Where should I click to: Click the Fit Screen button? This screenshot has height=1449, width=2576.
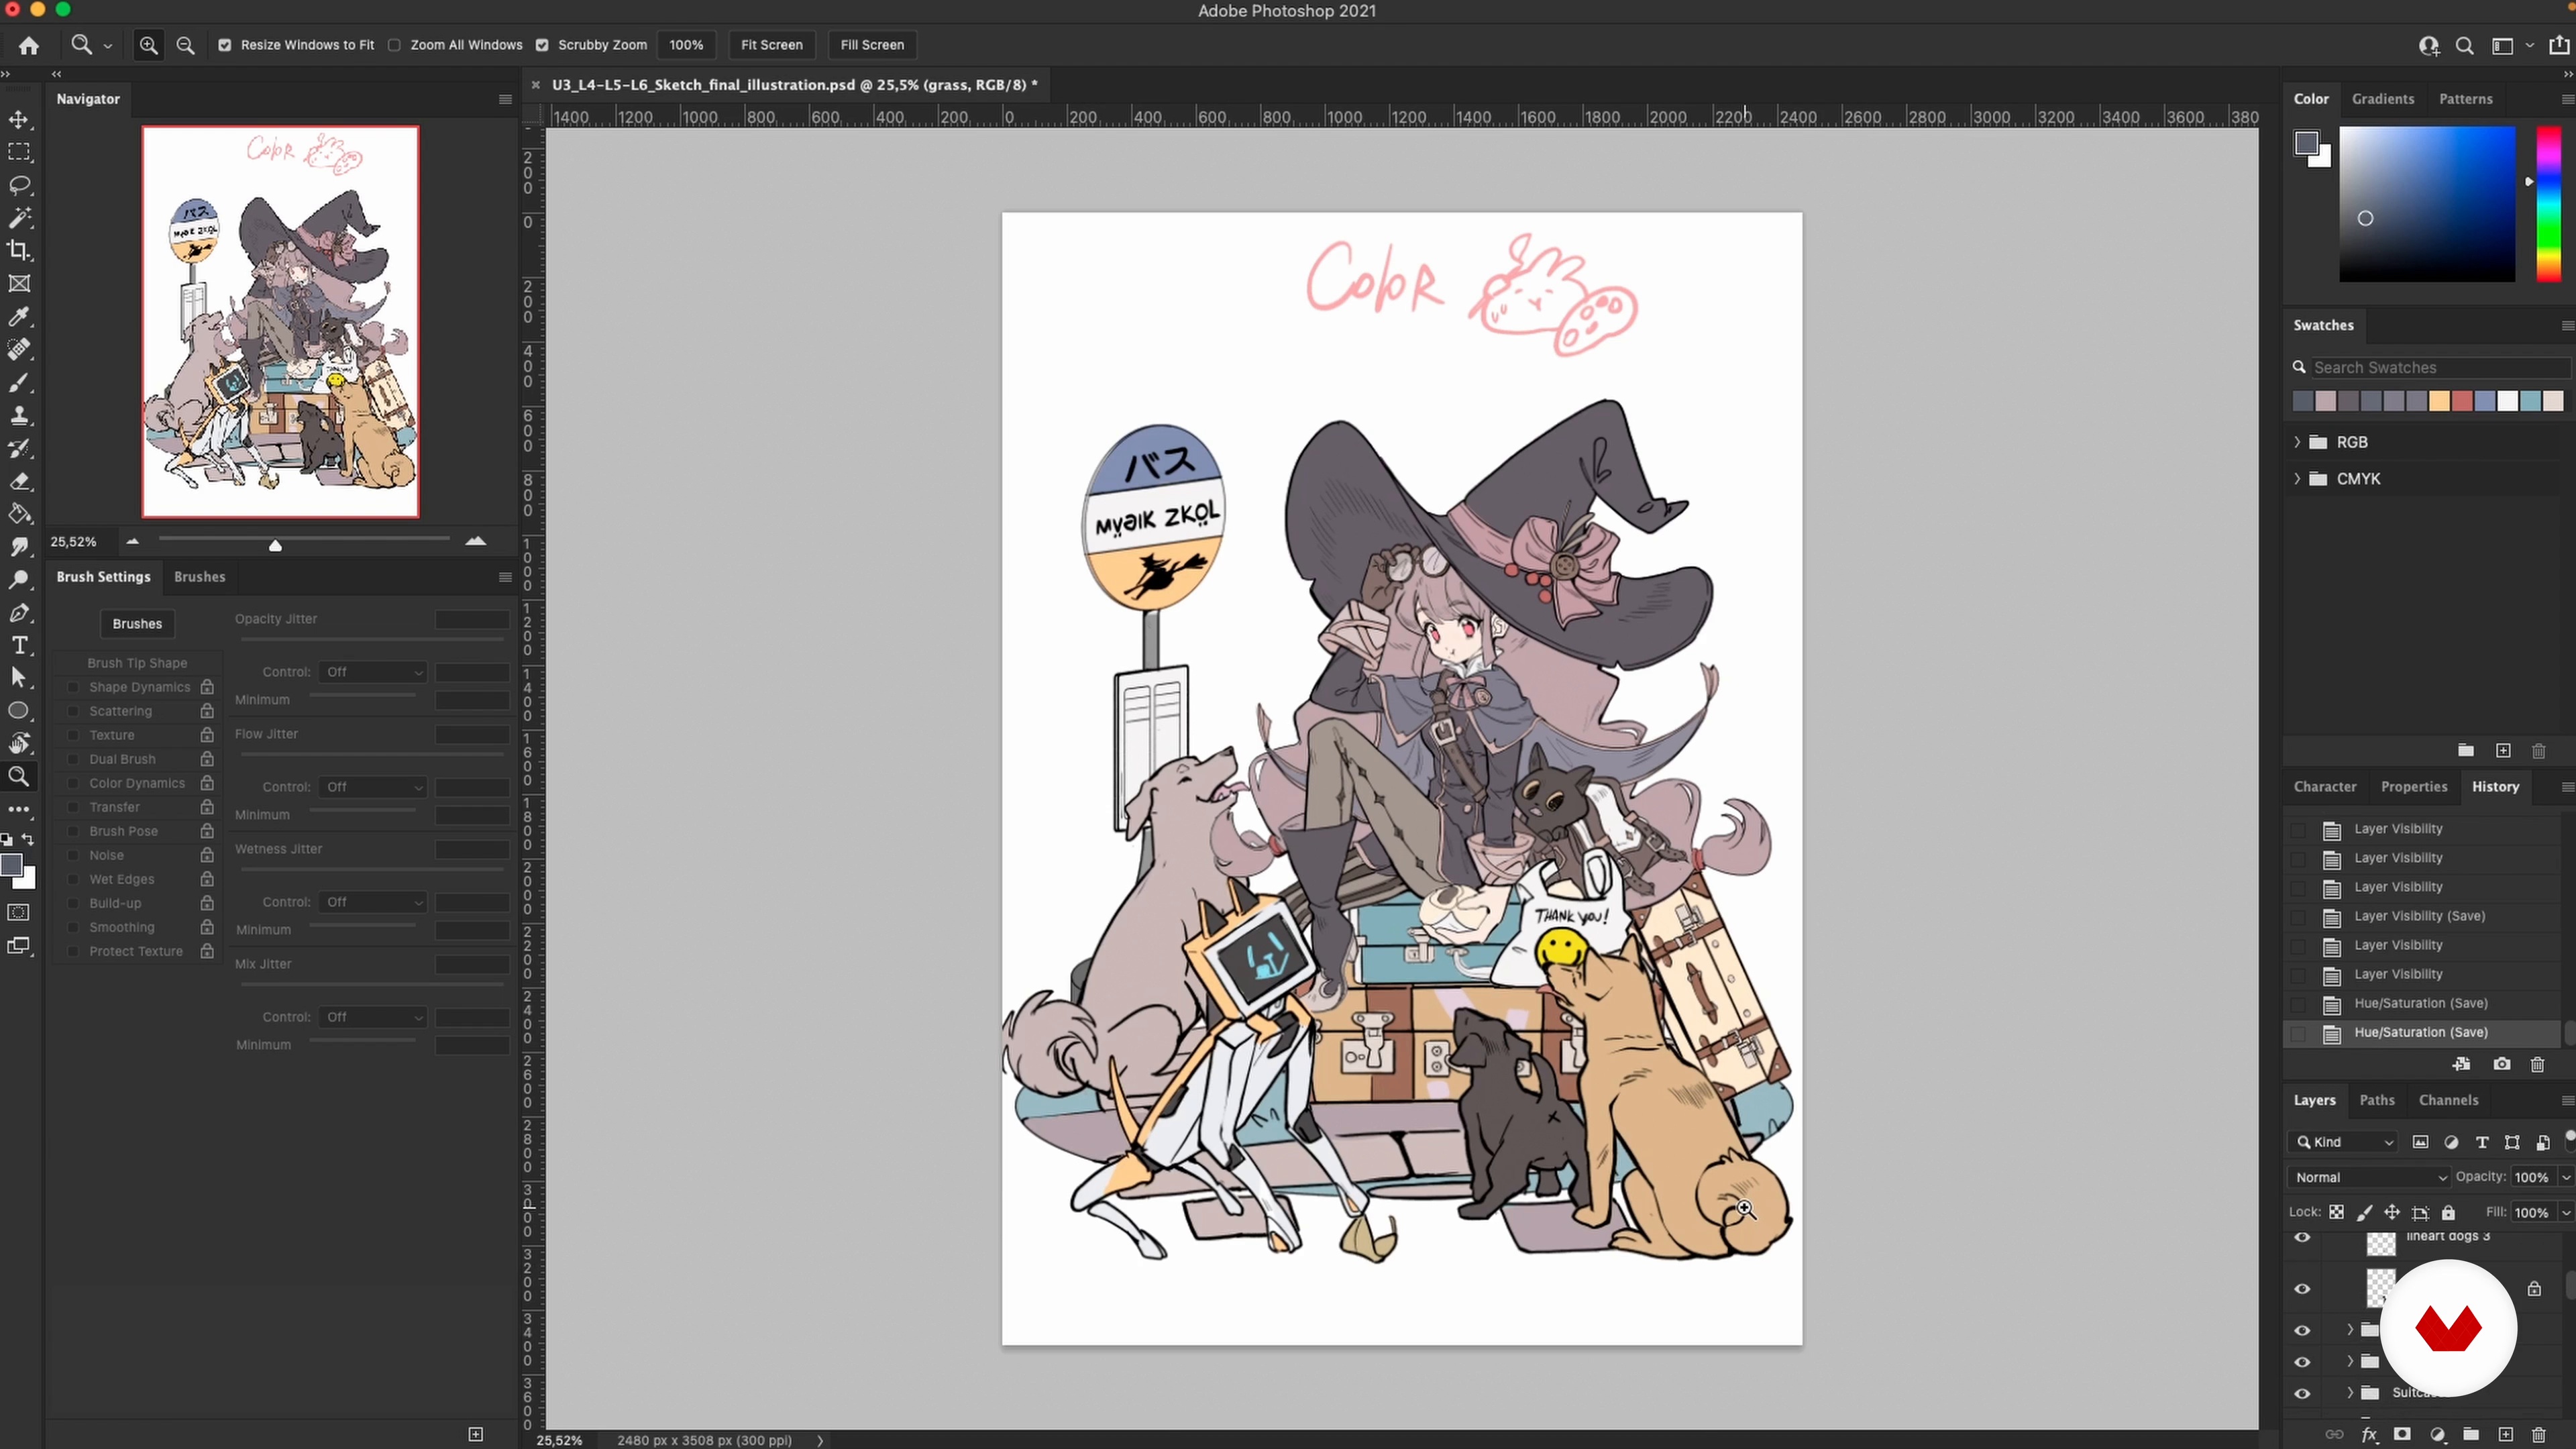[x=771, y=45]
